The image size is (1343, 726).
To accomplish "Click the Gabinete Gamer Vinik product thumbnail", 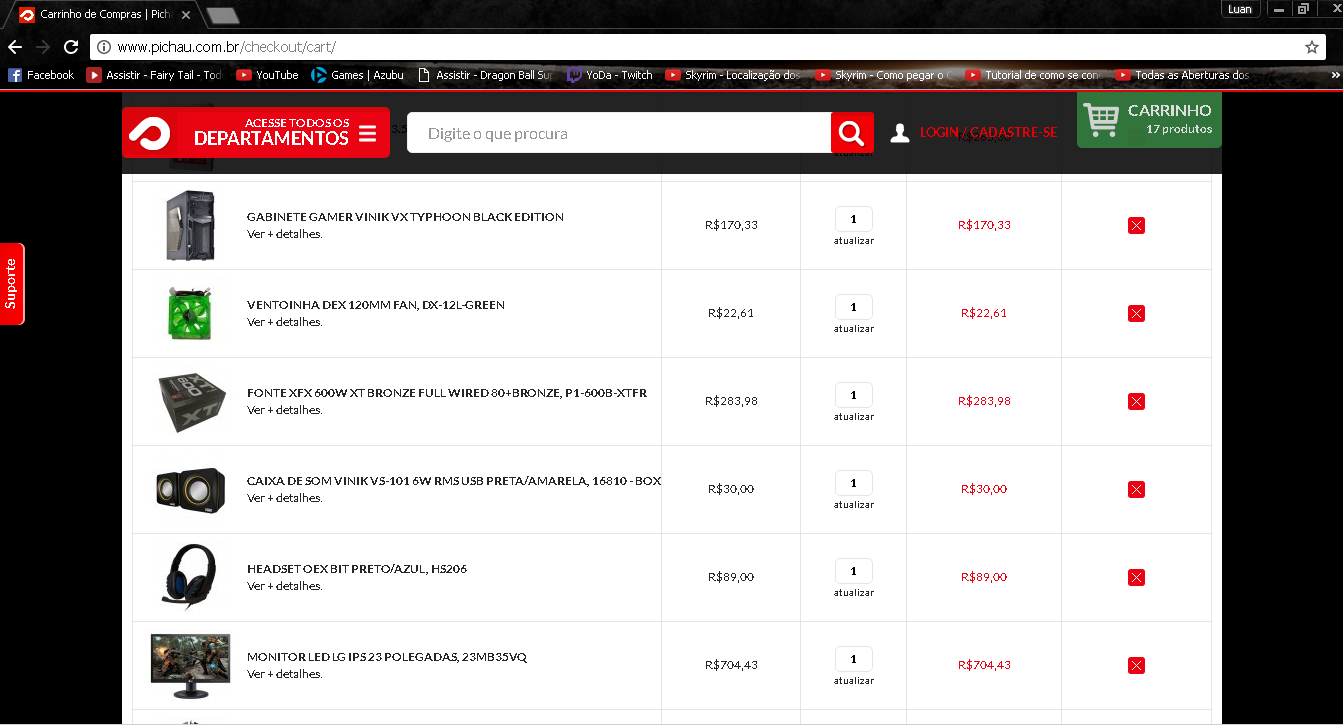I will [190, 225].
